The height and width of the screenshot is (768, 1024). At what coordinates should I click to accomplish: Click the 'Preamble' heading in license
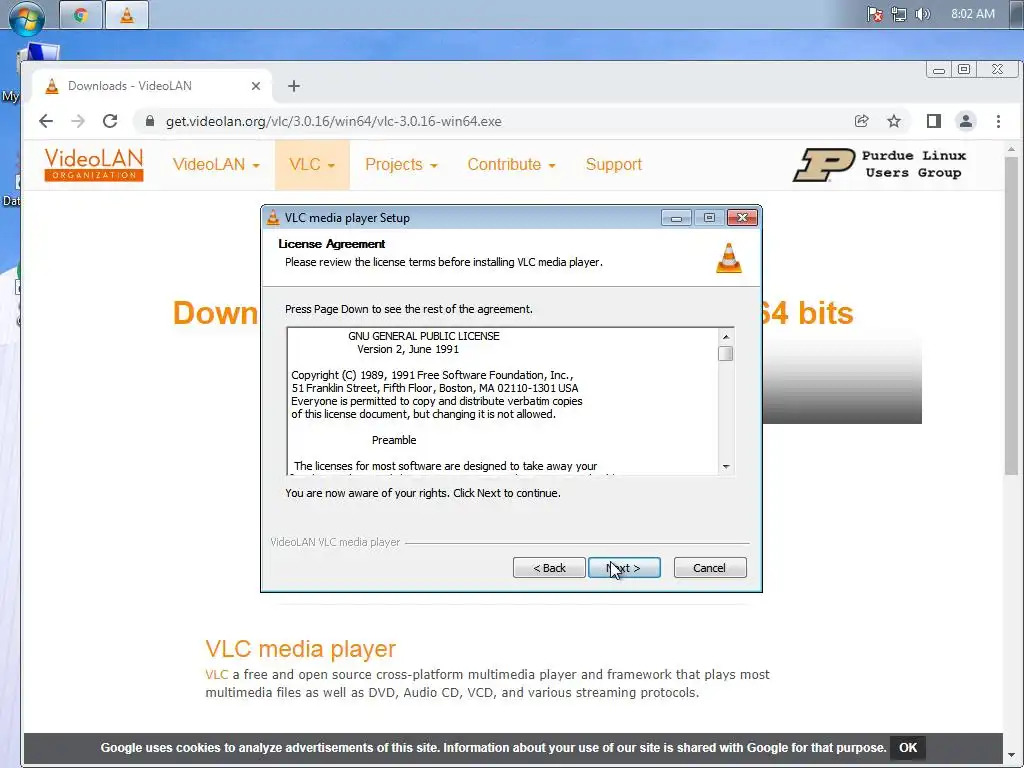394,440
